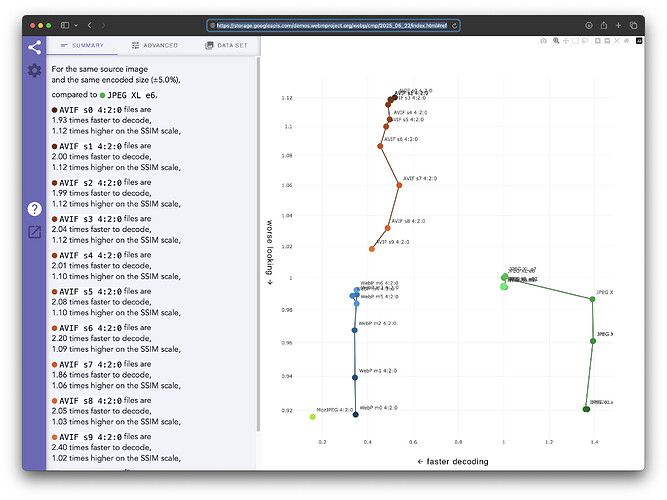Screen dimensions: 667x500
Task: Click the AVIF s8 4:2:0 data point
Action: 388,228
